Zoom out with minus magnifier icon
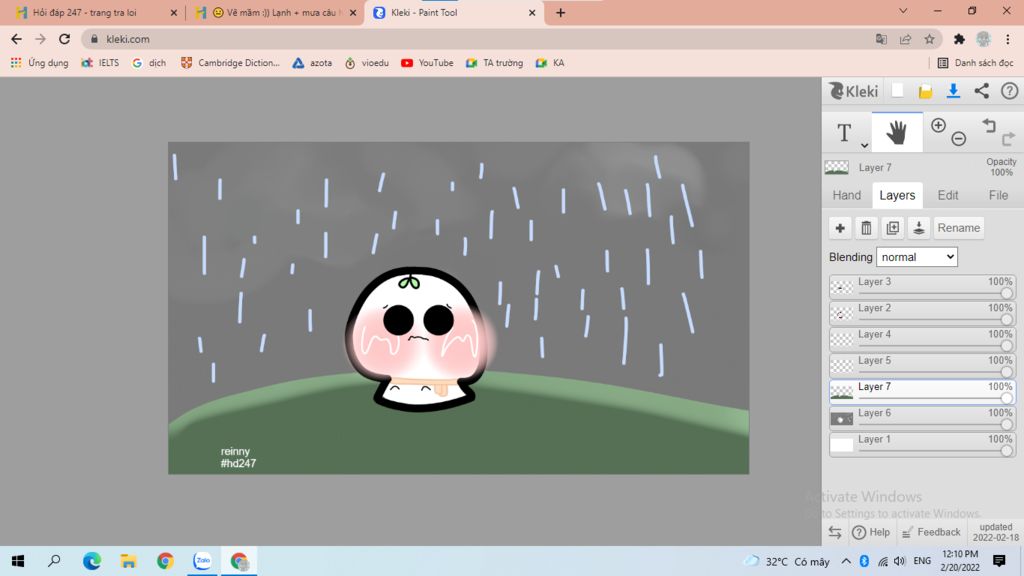The image size is (1024, 576). tap(958, 138)
